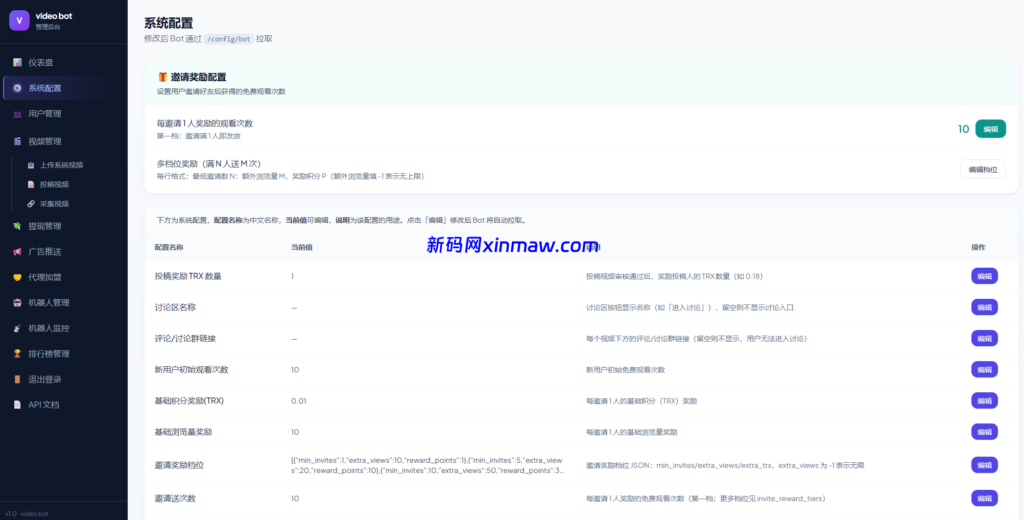1024x520 pixels.
Task: Click the 邀请送次数 name cell
Action: tap(175, 498)
